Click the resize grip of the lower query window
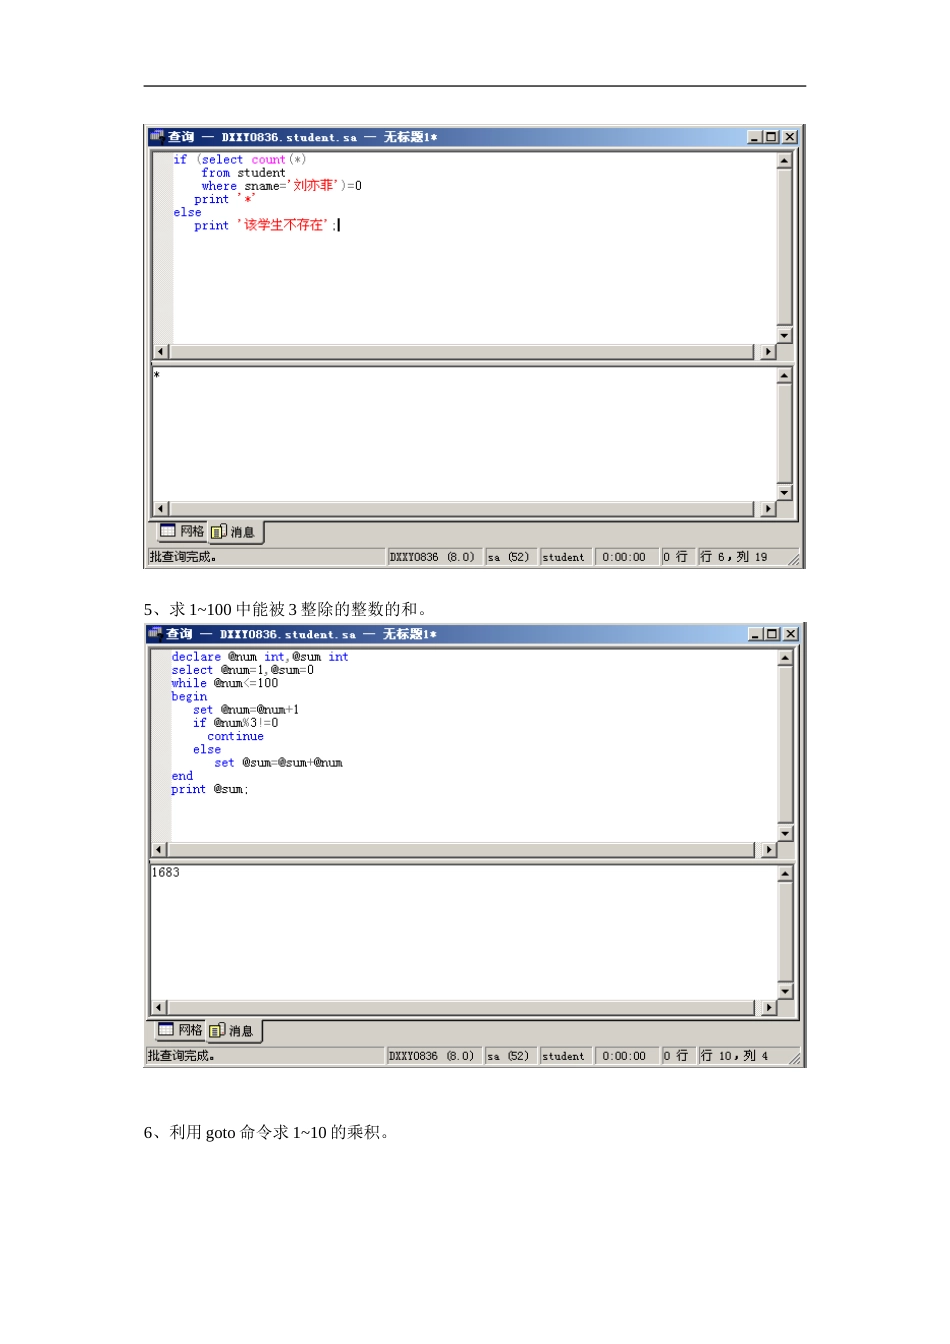The width and height of the screenshot is (950, 1344). click(x=795, y=1059)
